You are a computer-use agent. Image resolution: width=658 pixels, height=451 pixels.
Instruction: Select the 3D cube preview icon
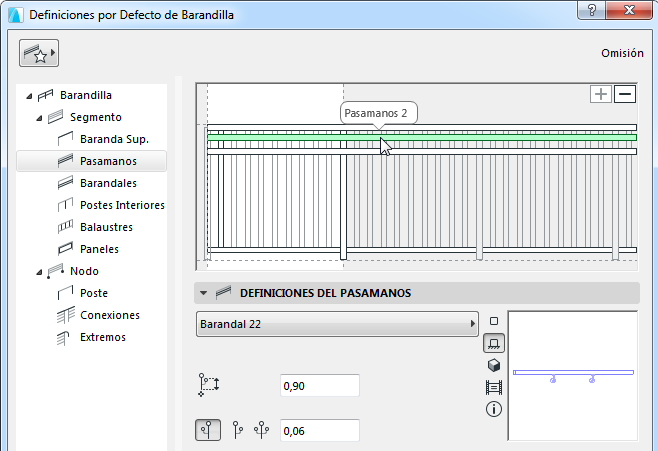[494, 365]
